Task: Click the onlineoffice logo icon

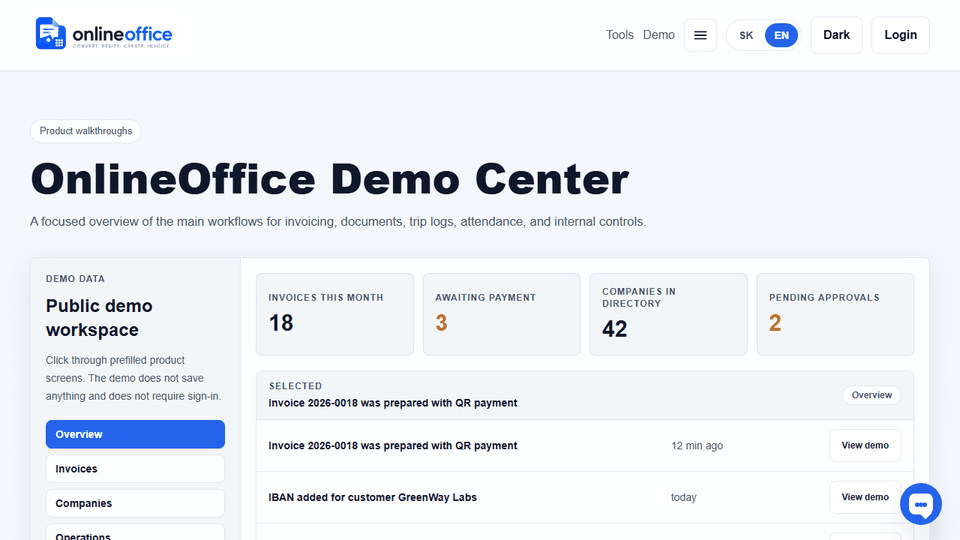Action: coord(50,33)
